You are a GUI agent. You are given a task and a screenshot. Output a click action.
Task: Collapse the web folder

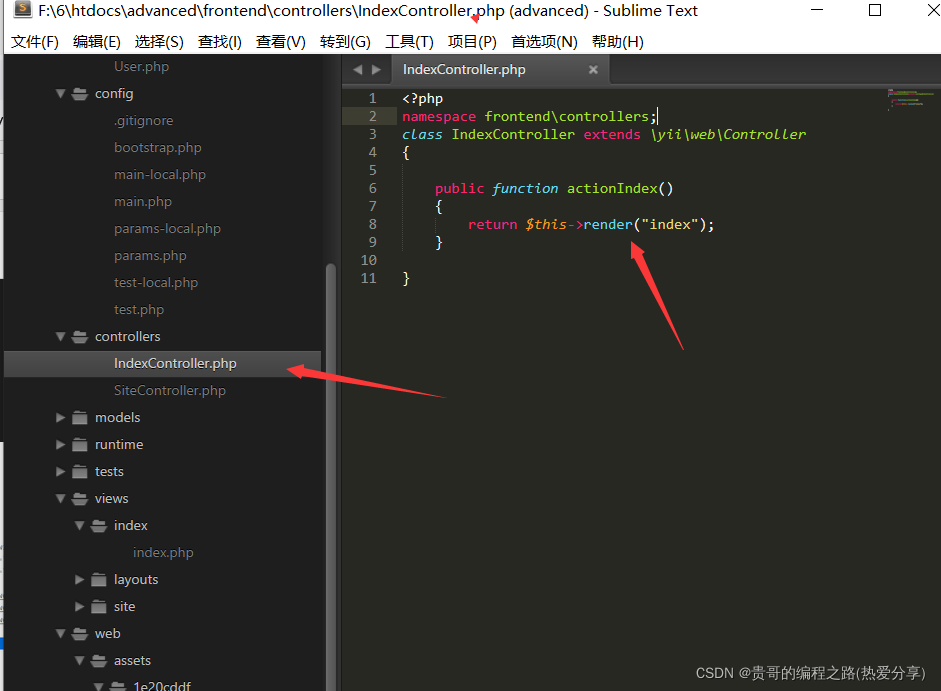tap(60, 634)
